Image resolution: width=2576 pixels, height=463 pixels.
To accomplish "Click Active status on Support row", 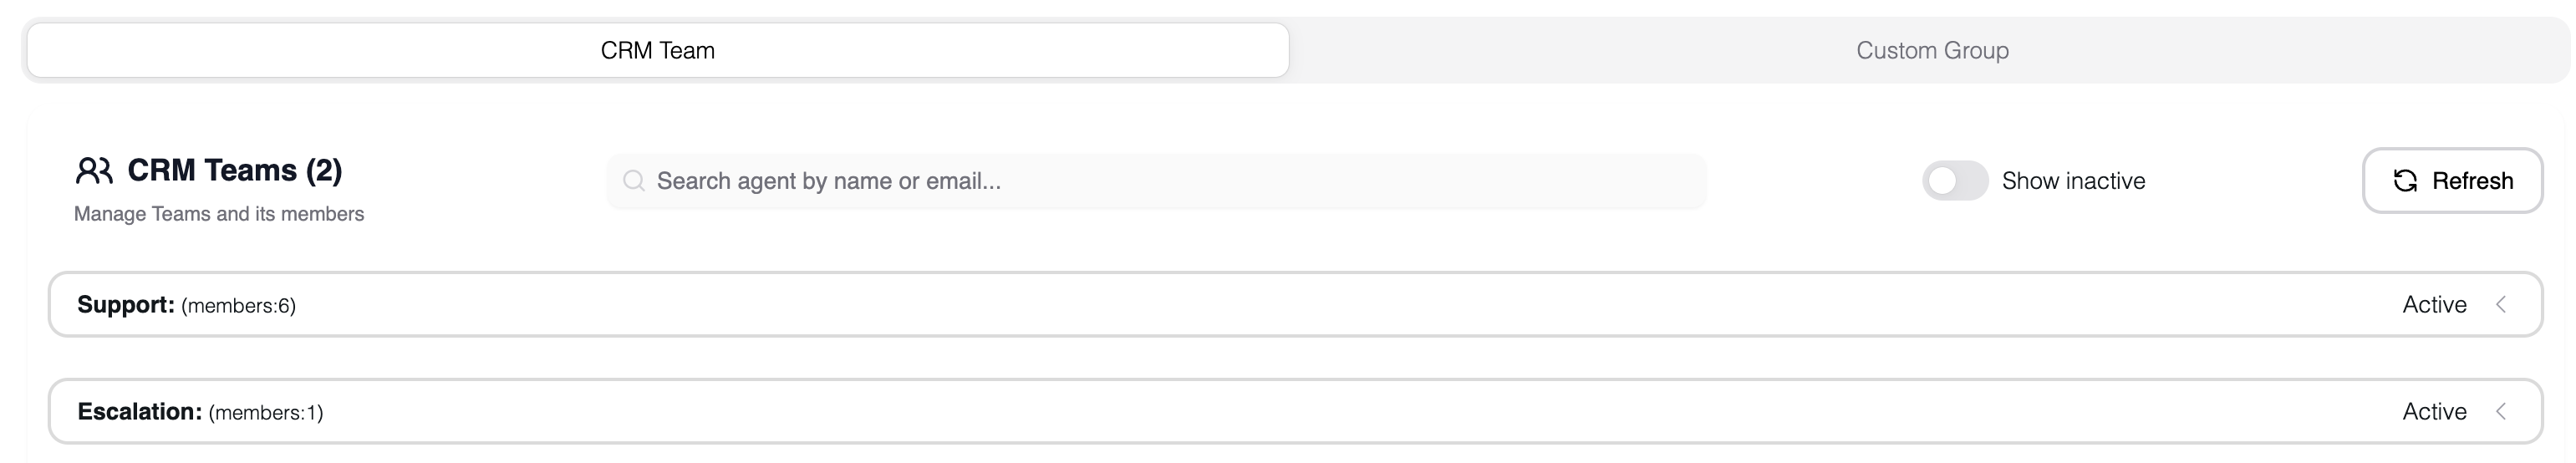I will (x=2434, y=305).
